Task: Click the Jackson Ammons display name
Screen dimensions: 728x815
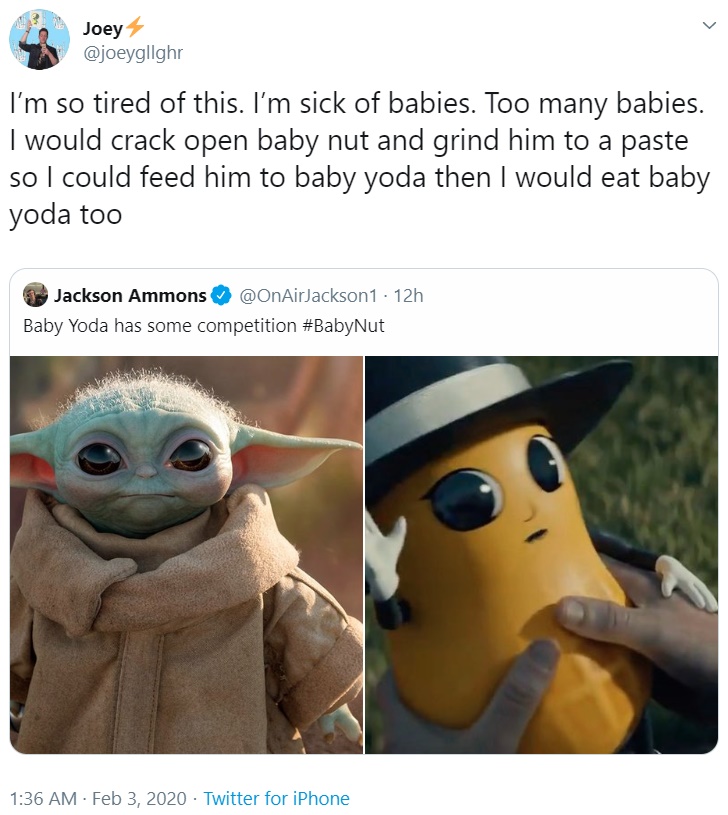Action: tap(130, 295)
